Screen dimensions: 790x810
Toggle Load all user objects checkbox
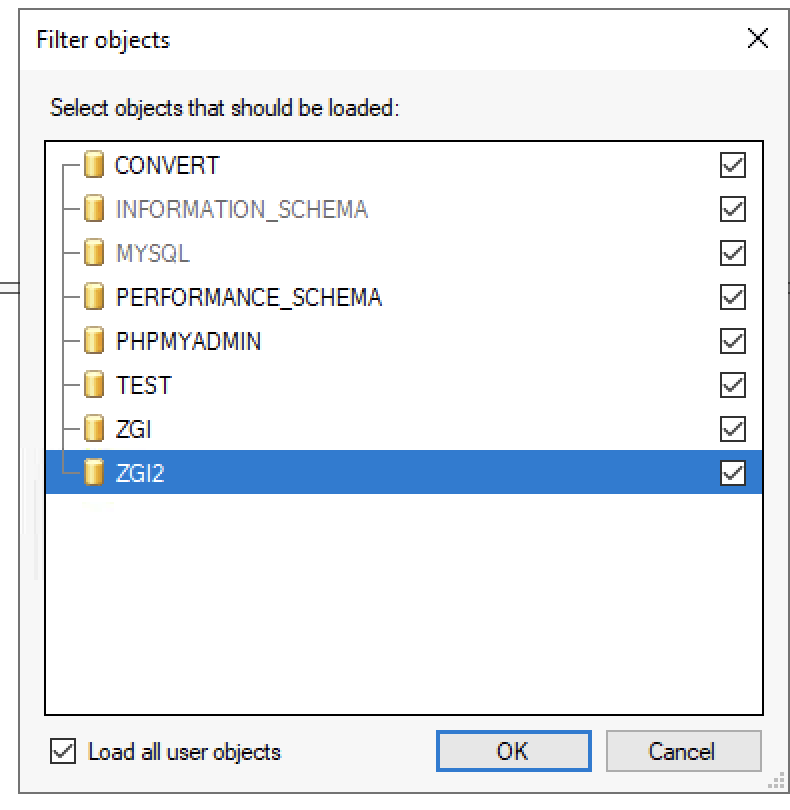pos(63,751)
